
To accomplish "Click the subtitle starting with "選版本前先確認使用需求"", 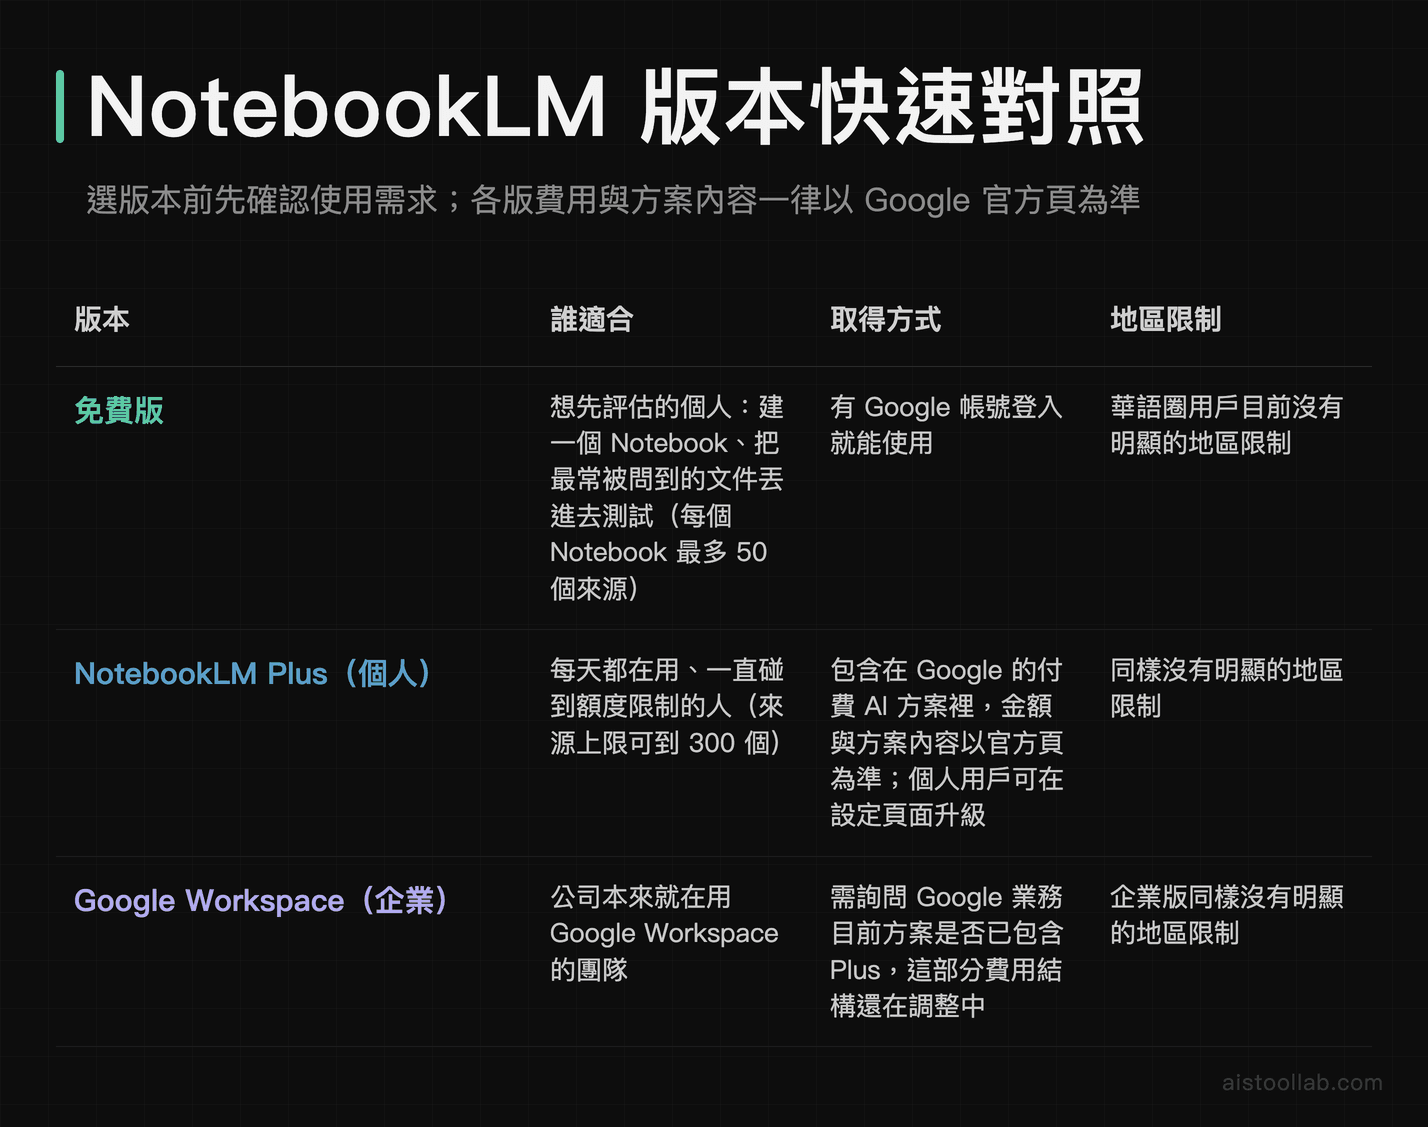I will (613, 200).
